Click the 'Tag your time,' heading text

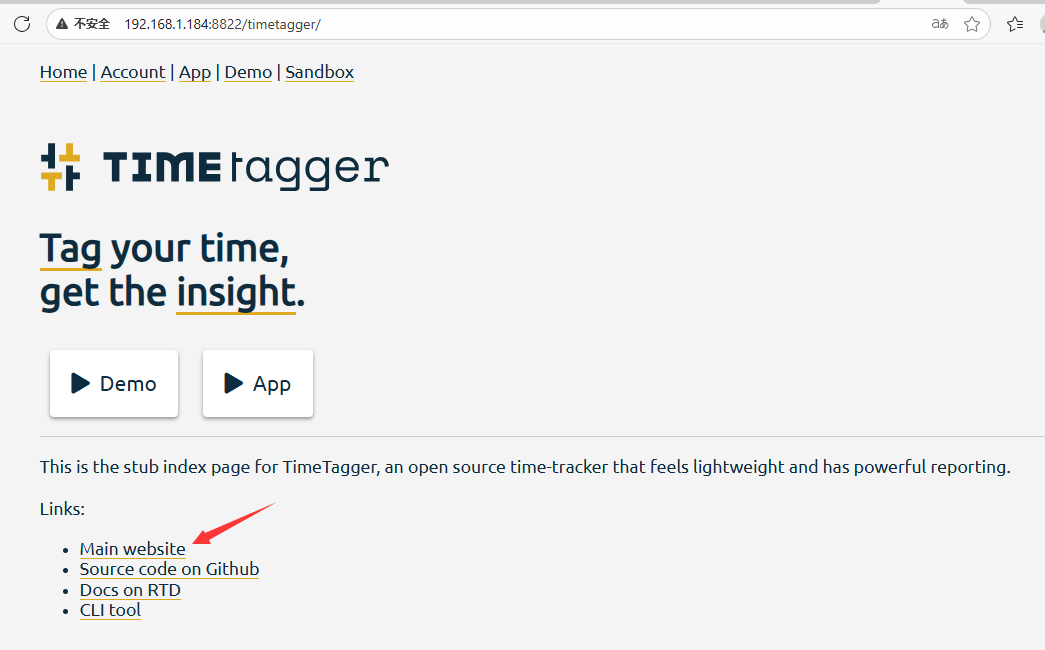(164, 249)
